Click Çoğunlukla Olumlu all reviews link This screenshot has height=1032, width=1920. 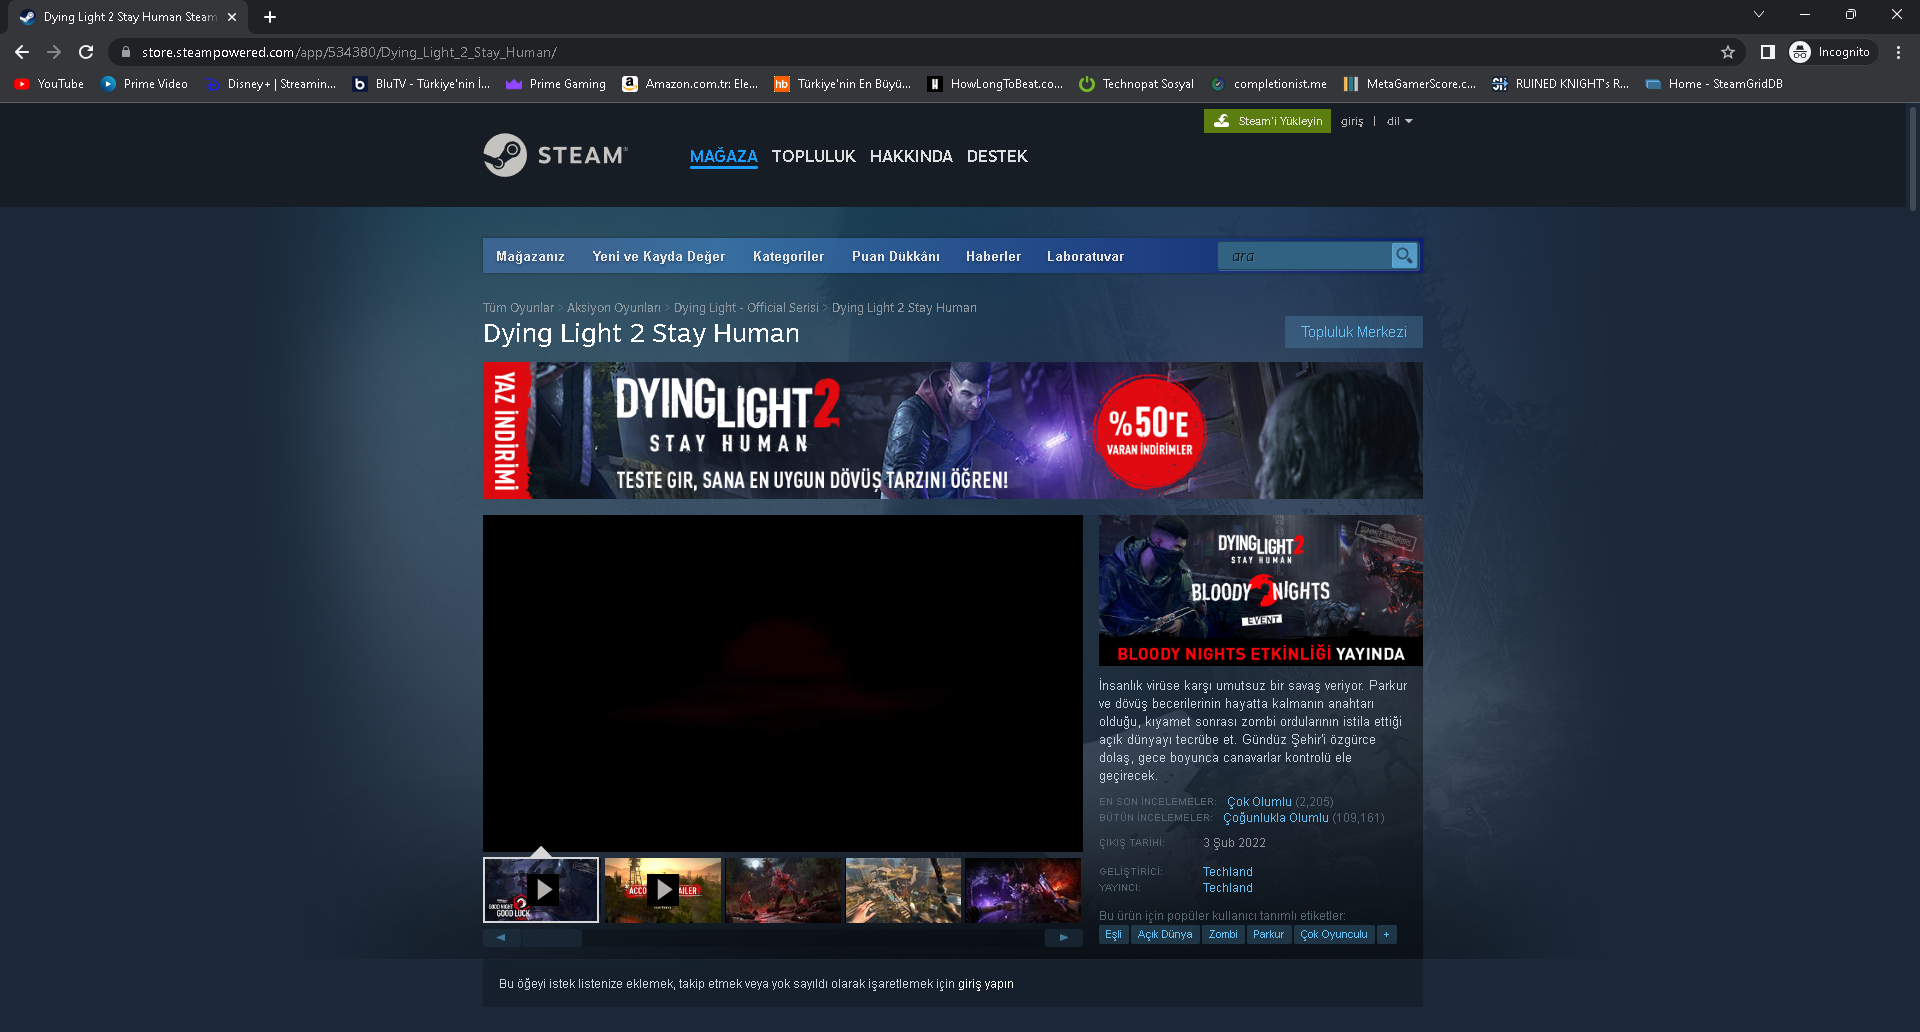pos(1276,818)
